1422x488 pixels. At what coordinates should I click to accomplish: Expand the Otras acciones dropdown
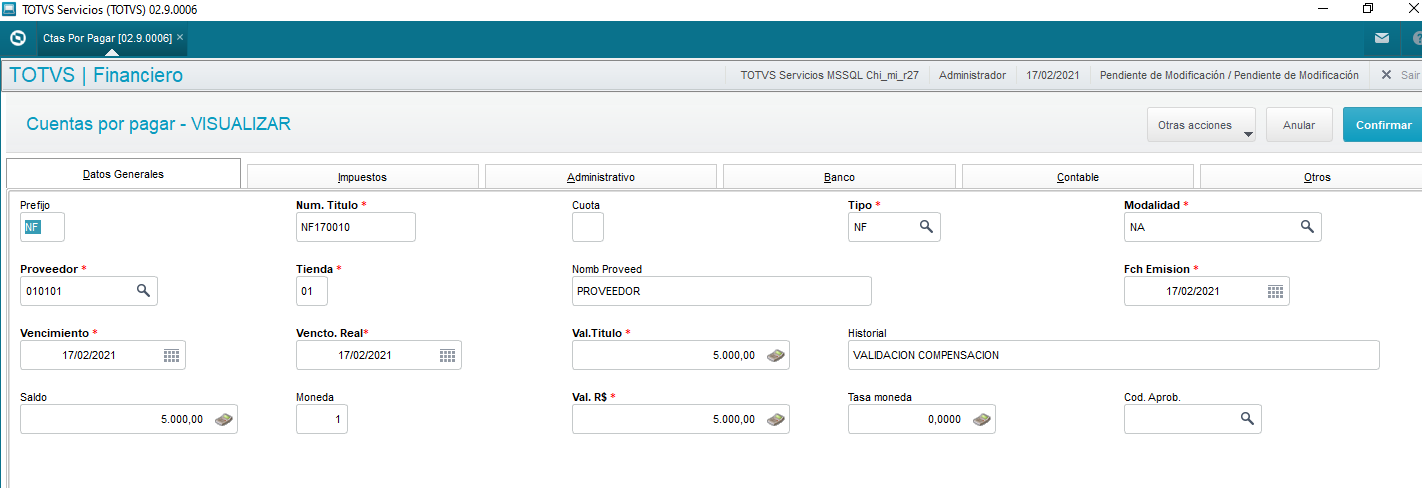pyautogui.click(x=1201, y=125)
